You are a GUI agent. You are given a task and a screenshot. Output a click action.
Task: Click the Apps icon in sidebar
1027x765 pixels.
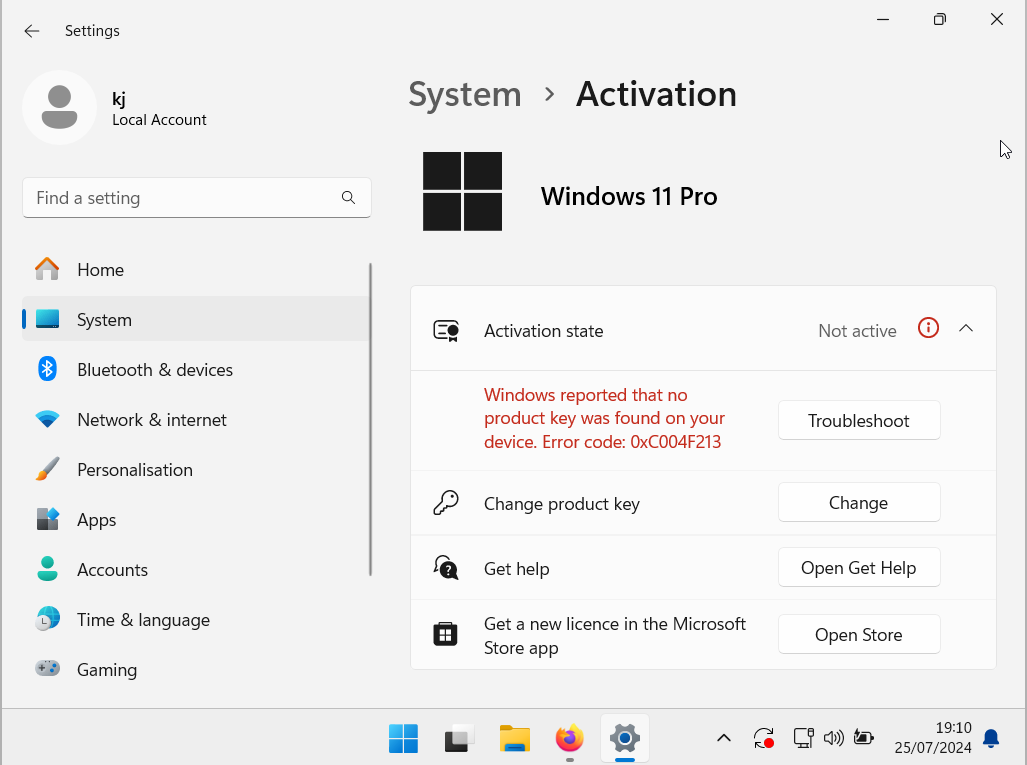point(47,519)
